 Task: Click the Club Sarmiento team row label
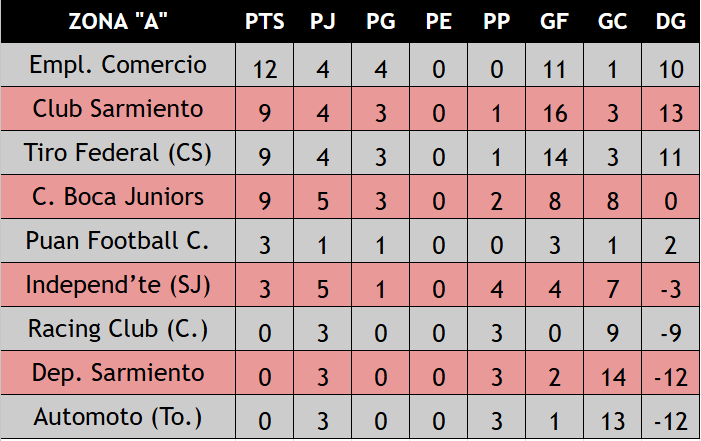[118, 109]
